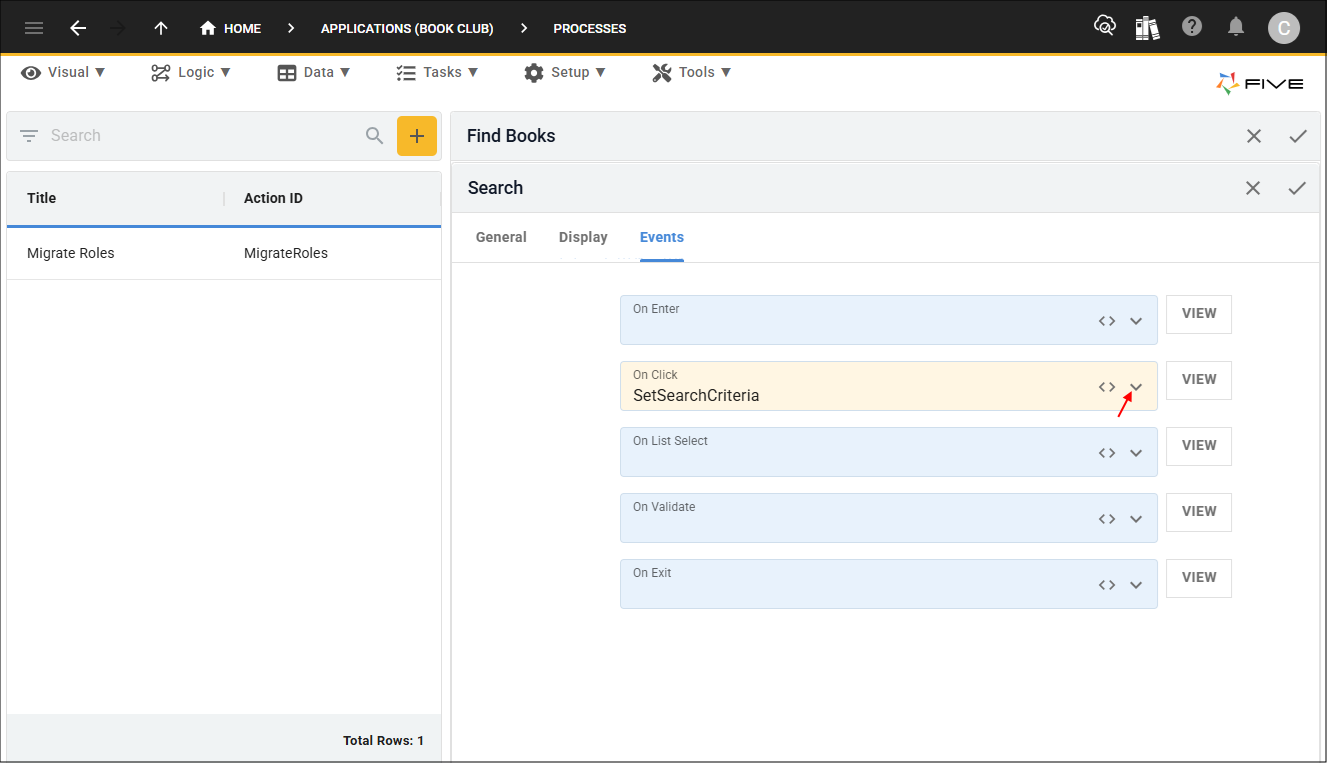Click VIEW beside On List Select
1327x763 pixels.
tap(1199, 446)
